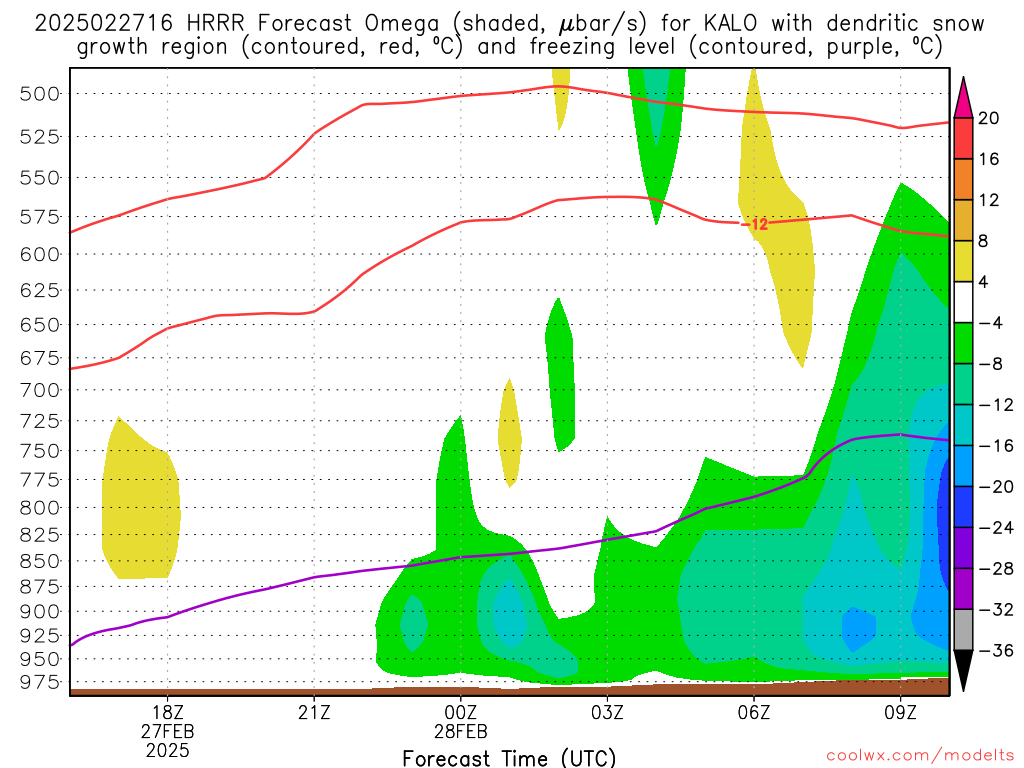This screenshot has width=1024, height=768.
Task: Click the 650 pressure level label
Action: (39, 325)
